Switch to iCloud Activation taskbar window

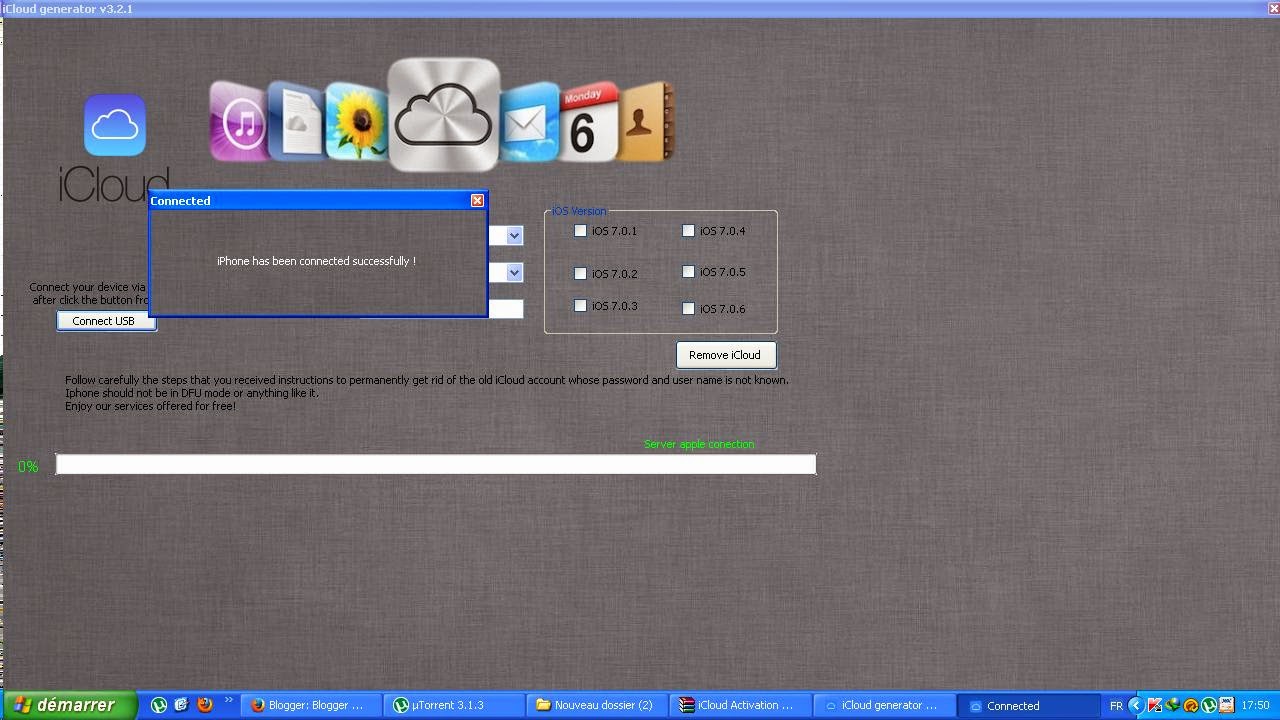(741, 705)
